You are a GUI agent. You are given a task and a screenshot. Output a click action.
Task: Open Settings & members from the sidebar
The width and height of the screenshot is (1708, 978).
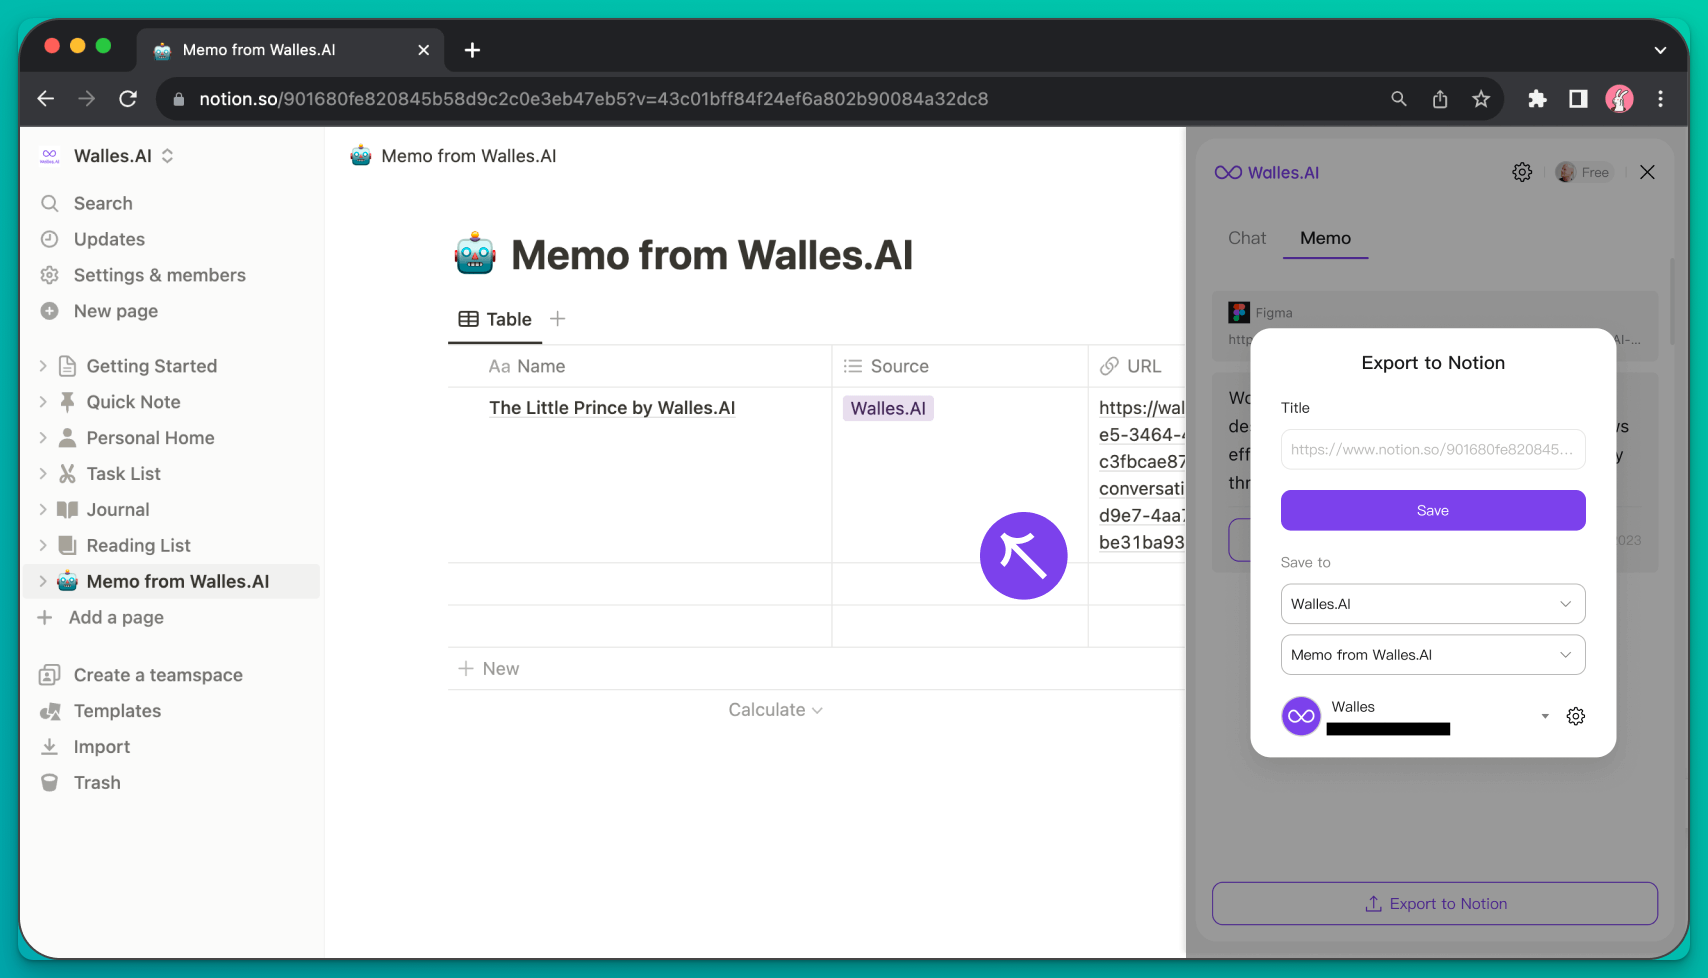159,275
